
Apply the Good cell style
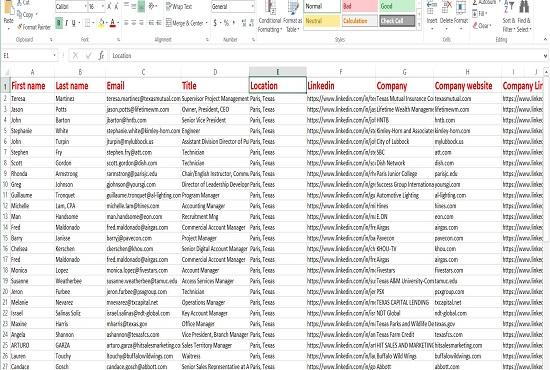[x=397, y=6]
